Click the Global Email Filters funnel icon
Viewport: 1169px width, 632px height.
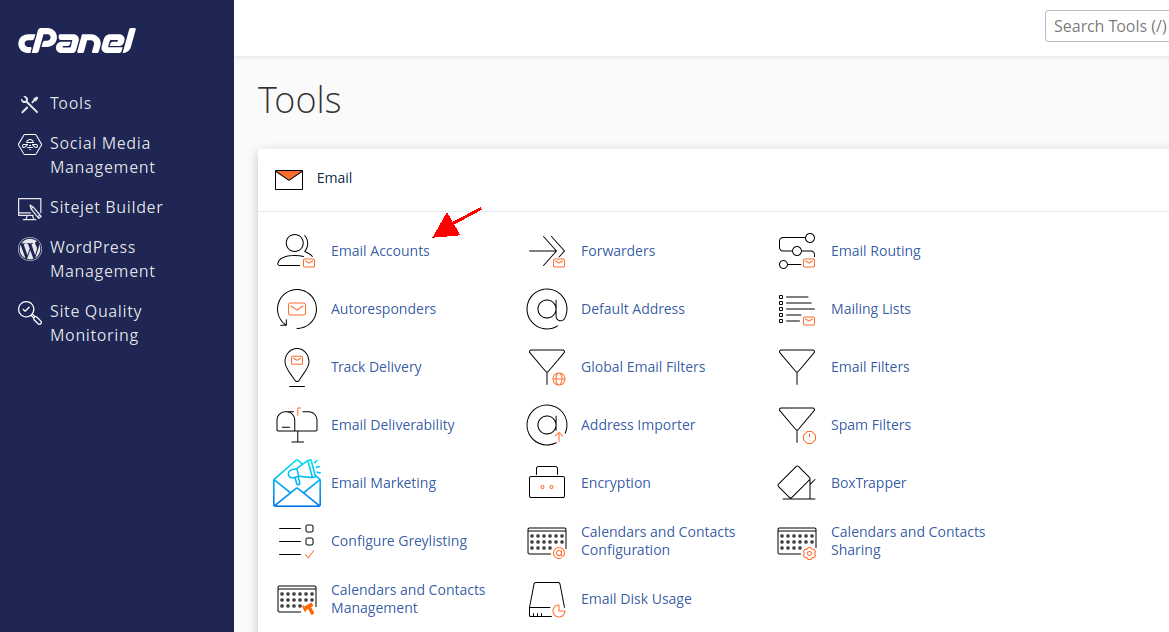(547, 367)
